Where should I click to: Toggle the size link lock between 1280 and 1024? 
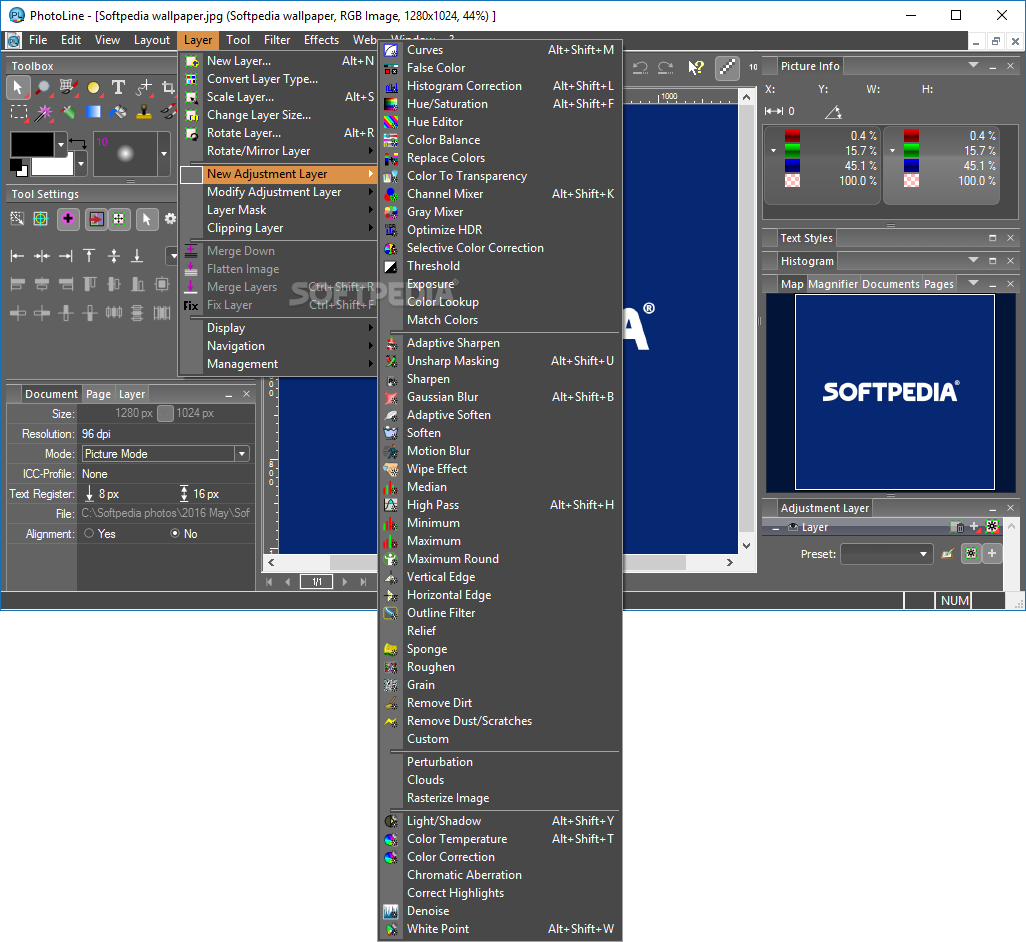166,413
